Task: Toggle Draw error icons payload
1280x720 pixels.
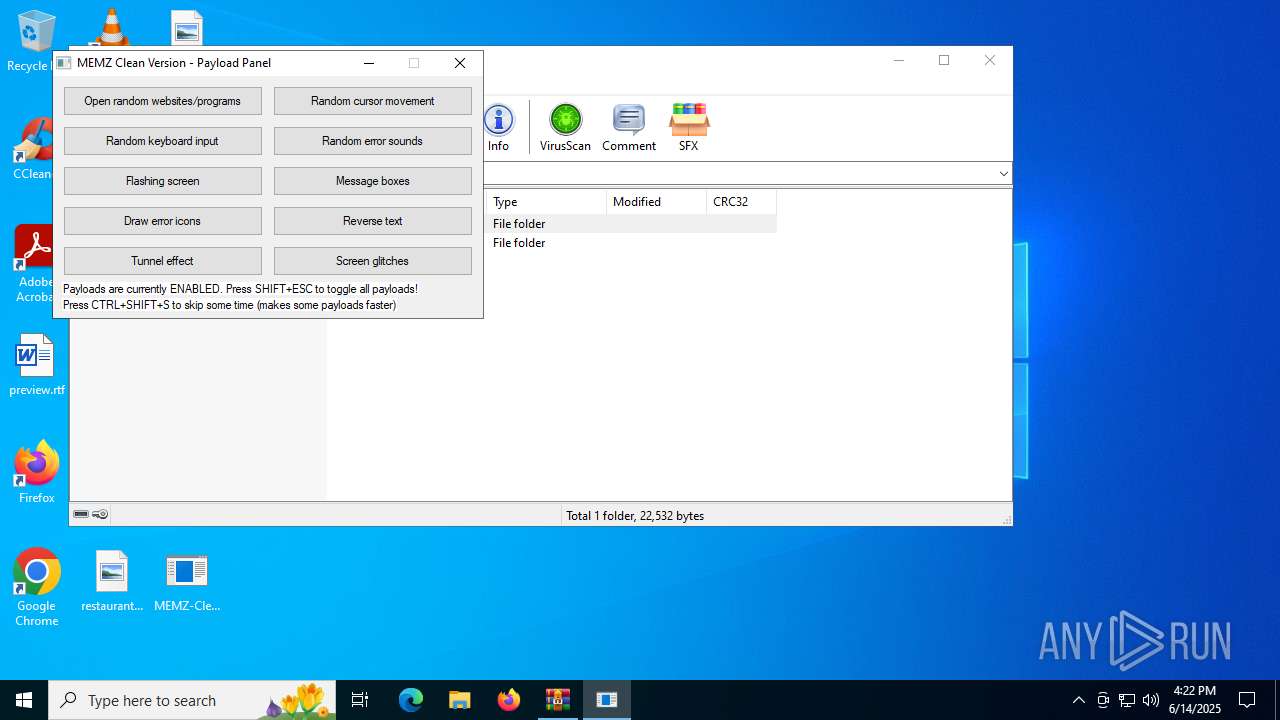Action: 163,221
